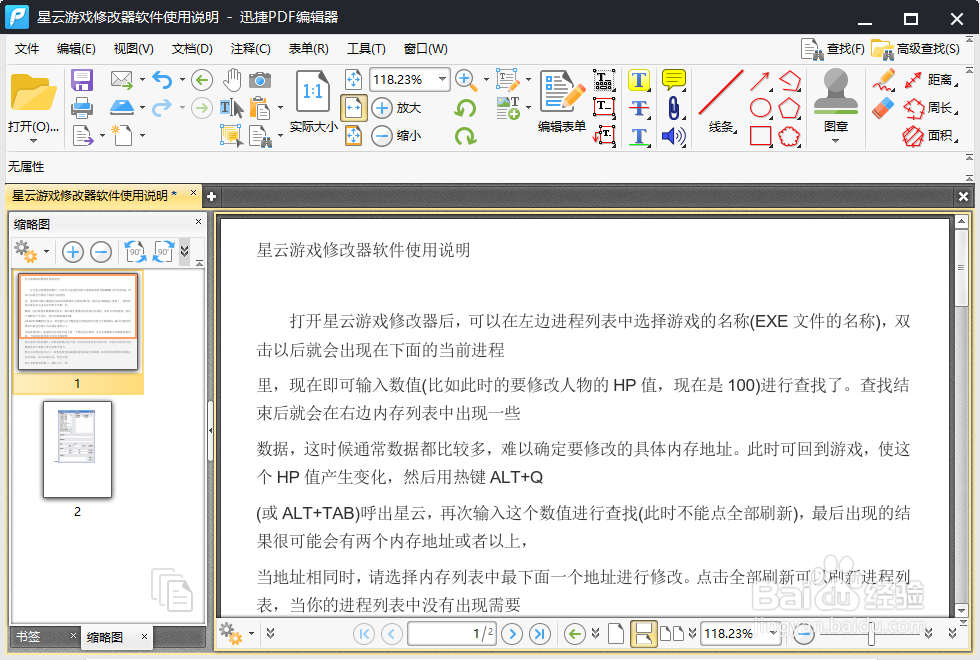Viewport: 980px width, 660px height.
Task: Open the 注释(C) menu
Action: tap(250, 49)
